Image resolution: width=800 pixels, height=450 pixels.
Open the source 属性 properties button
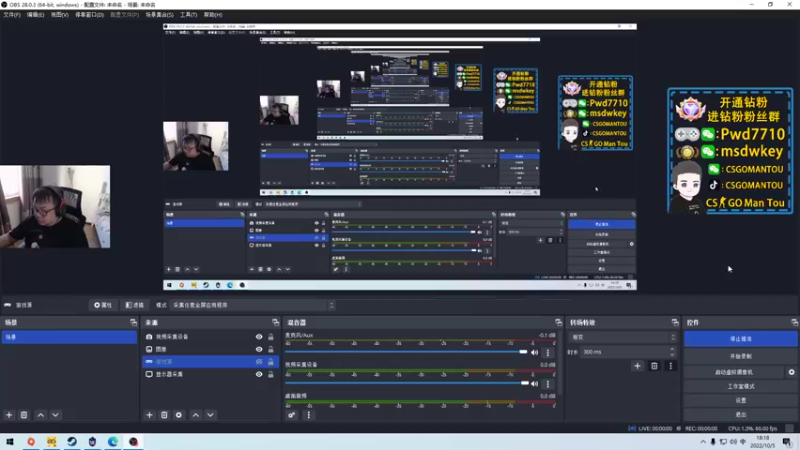point(103,305)
